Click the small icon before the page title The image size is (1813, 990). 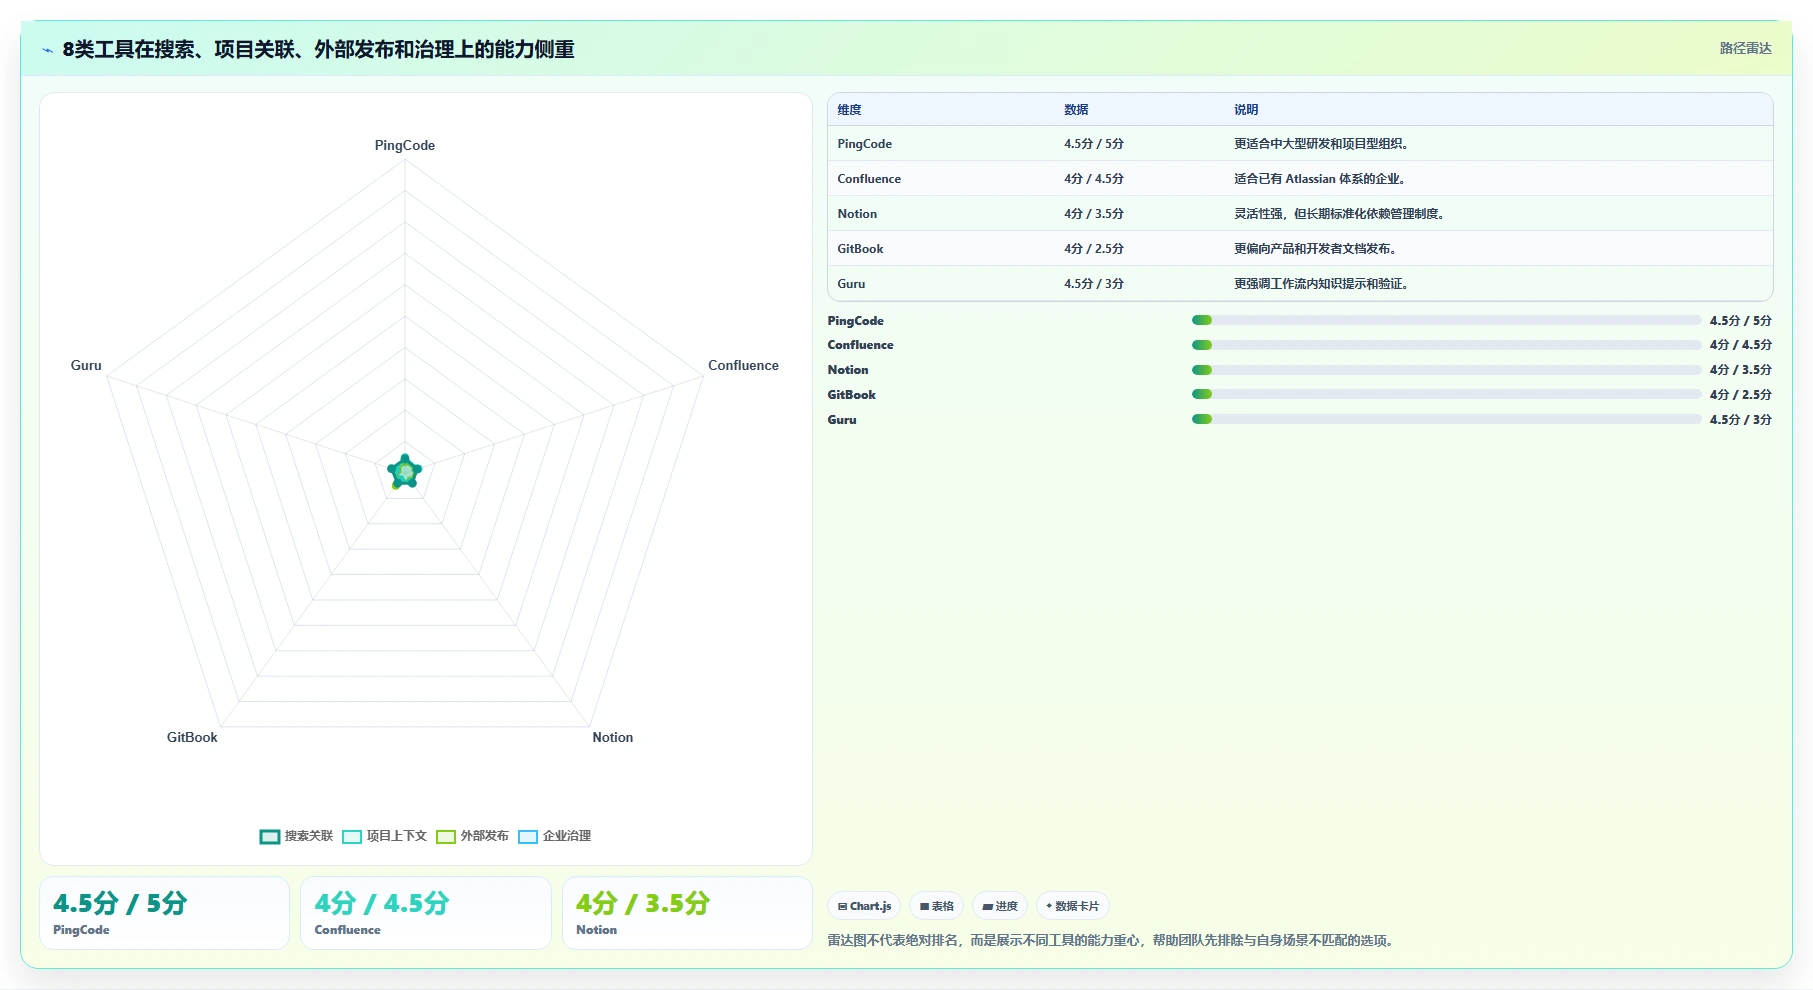(47, 50)
